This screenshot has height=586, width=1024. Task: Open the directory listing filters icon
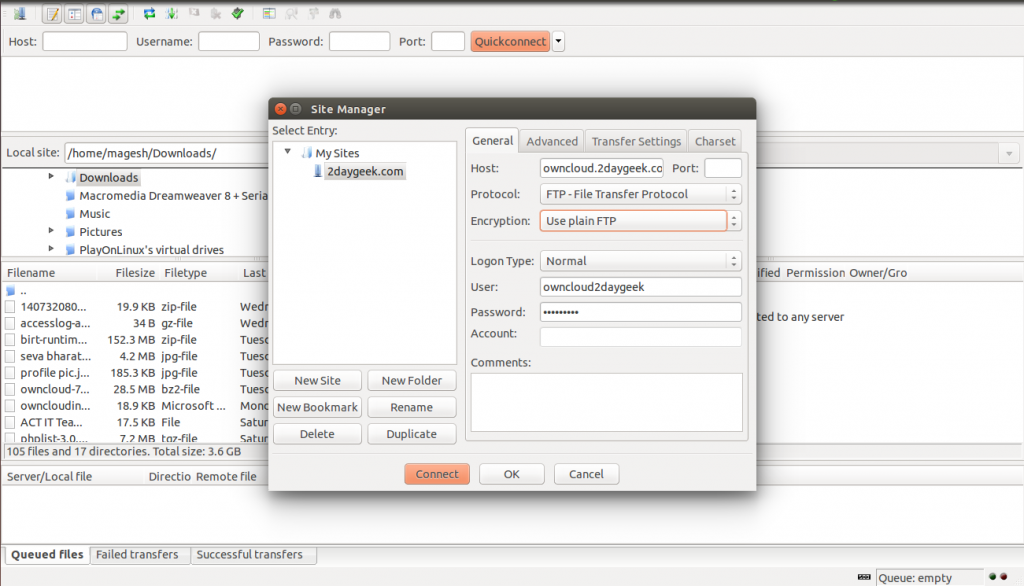point(269,14)
